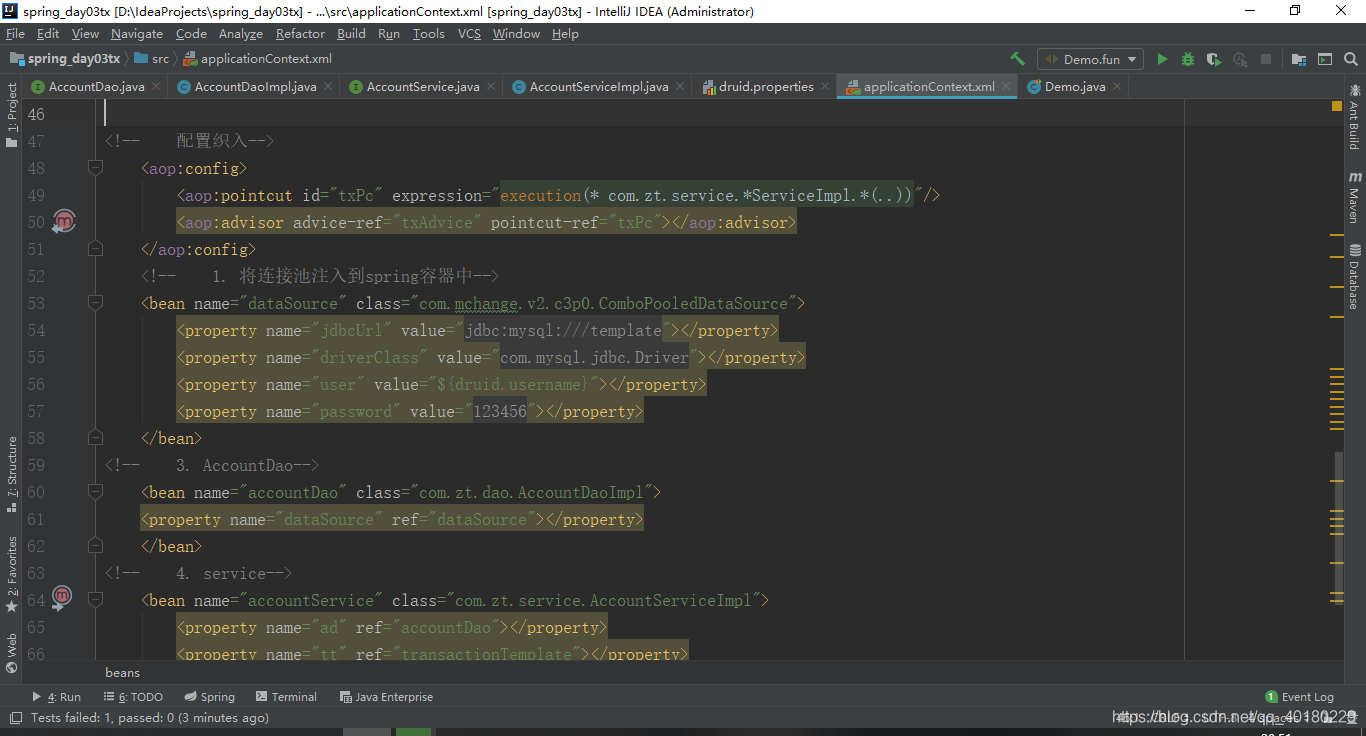
Task: Collapse accountService bean fold at line 64
Action: point(95,600)
